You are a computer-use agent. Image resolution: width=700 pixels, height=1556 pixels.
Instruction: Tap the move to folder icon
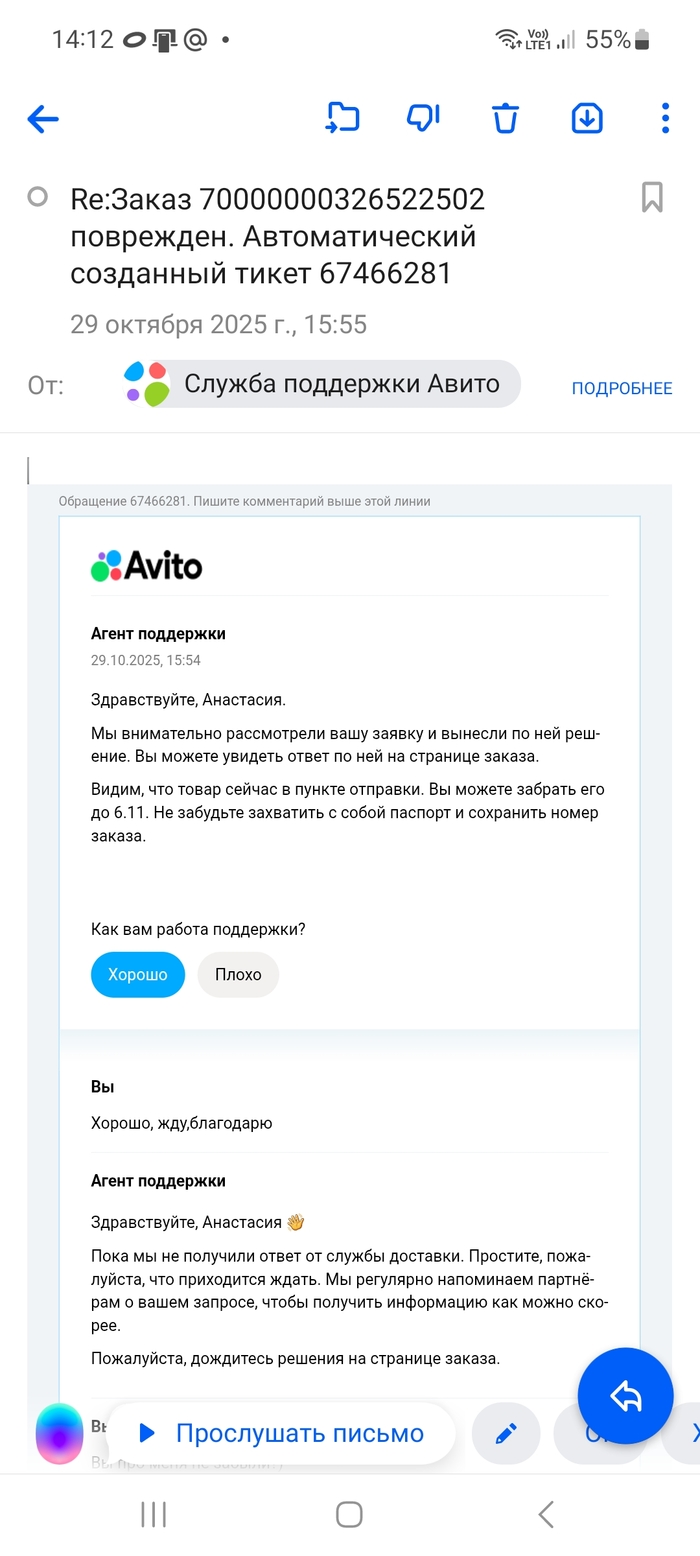(x=343, y=118)
